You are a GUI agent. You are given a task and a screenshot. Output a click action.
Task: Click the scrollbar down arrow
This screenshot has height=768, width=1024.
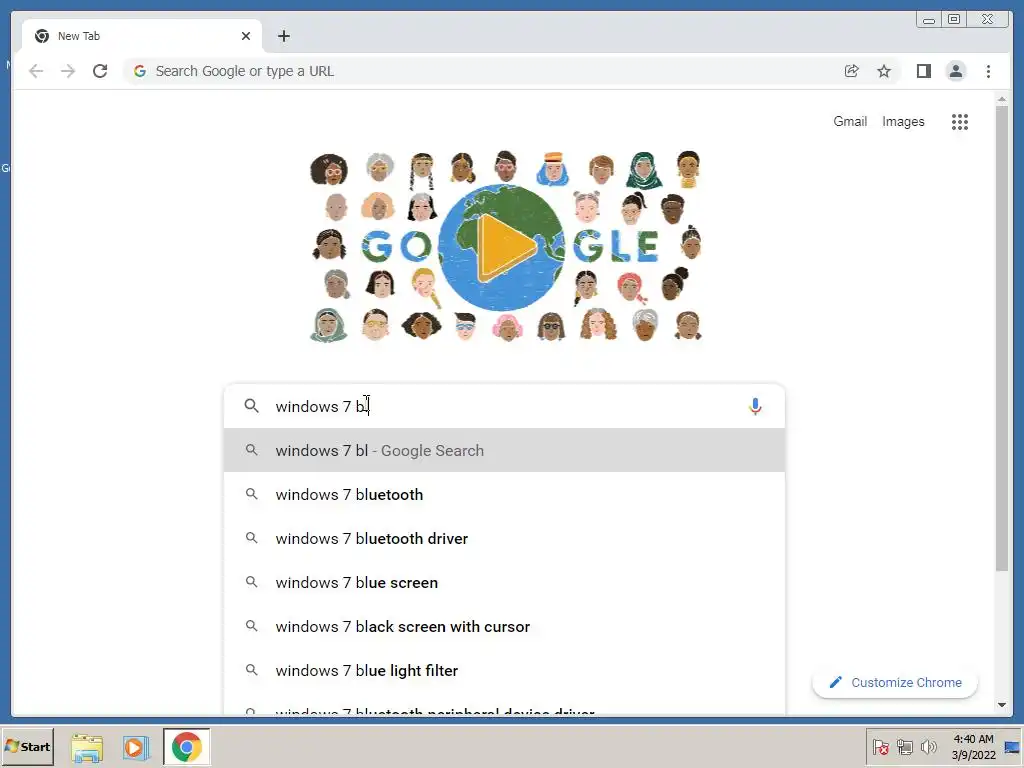point(1002,705)
